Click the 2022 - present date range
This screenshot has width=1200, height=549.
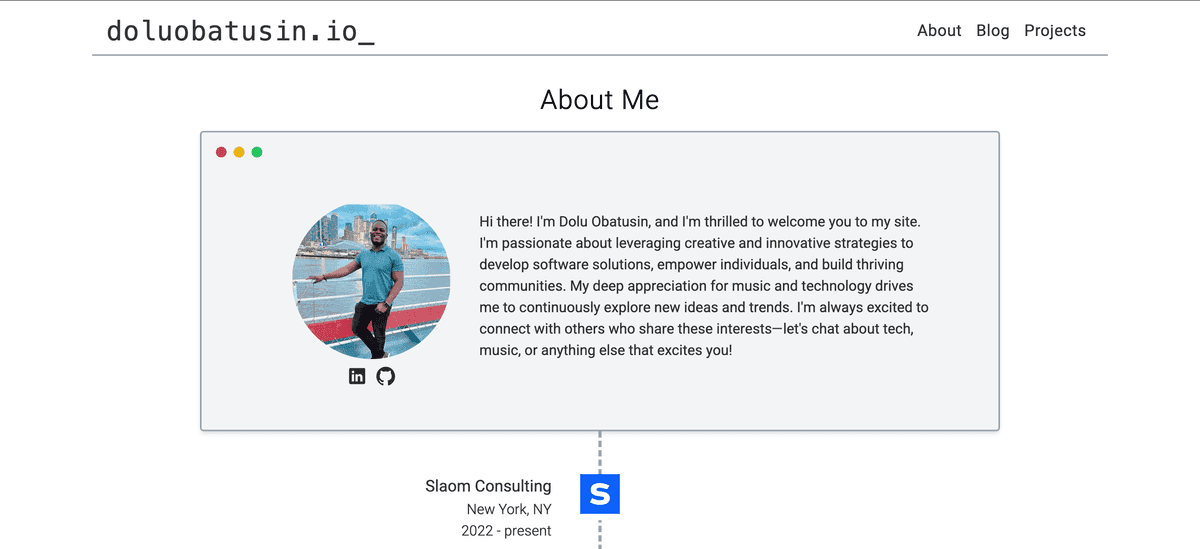pos(506,531)
